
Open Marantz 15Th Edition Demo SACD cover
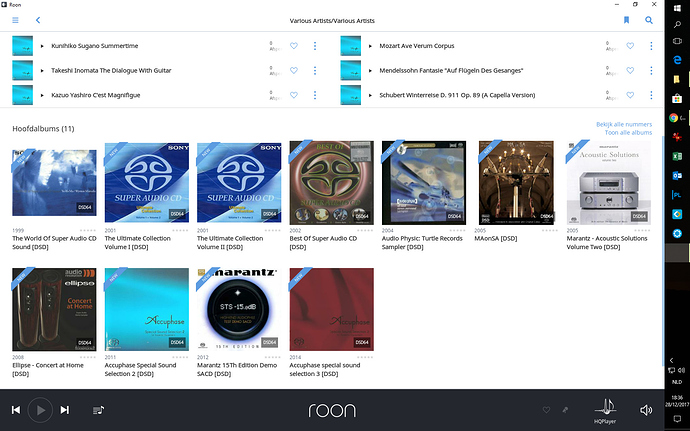(239, 309)
